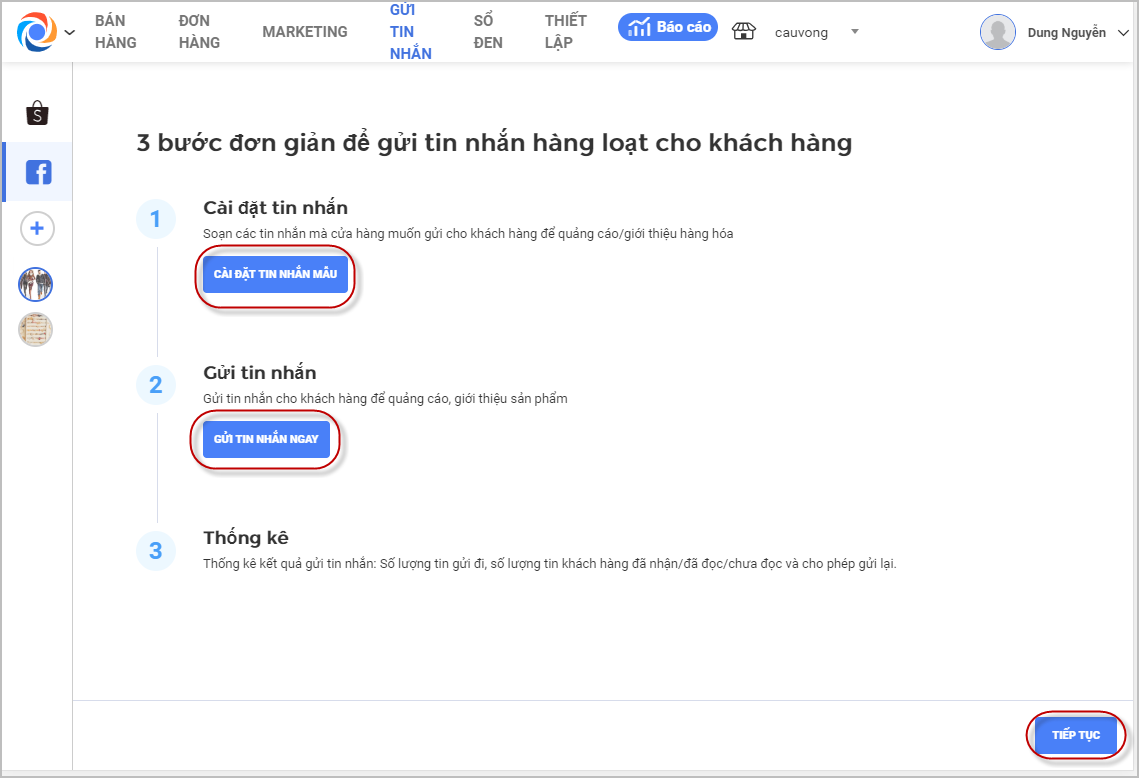Open the fanpage avatar with people photo
The height and width of the screenshot is (778, 1139).
[x=36, y=285]
